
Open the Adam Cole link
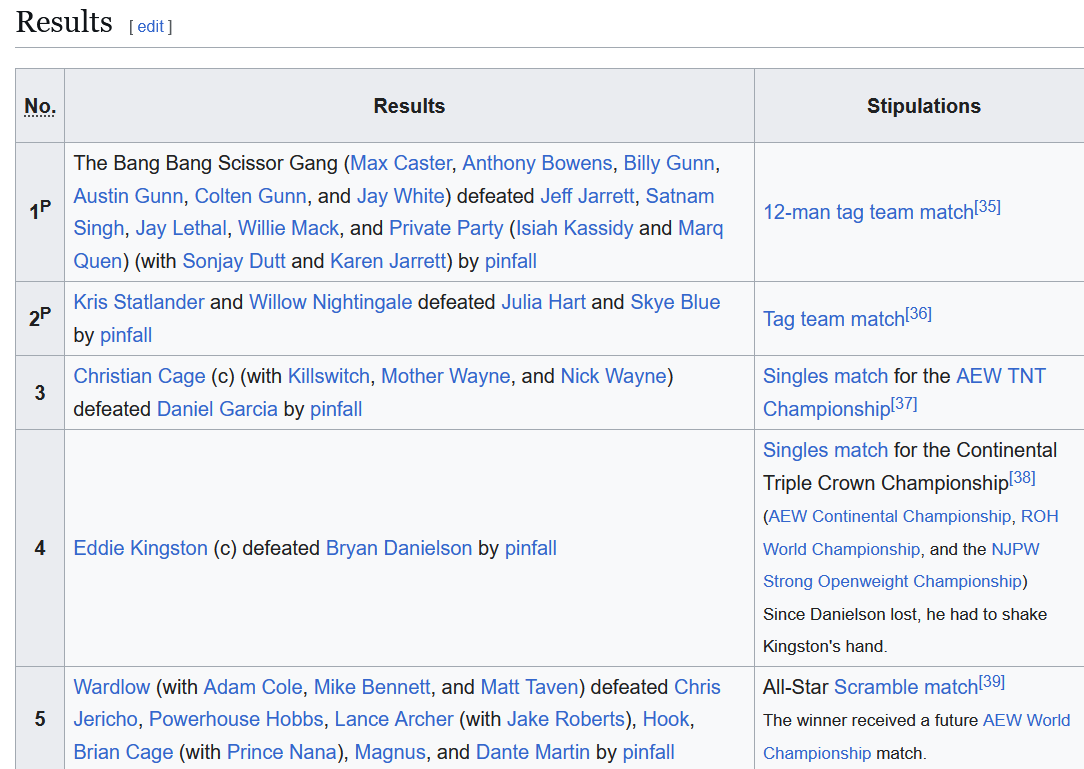(253, 687)
